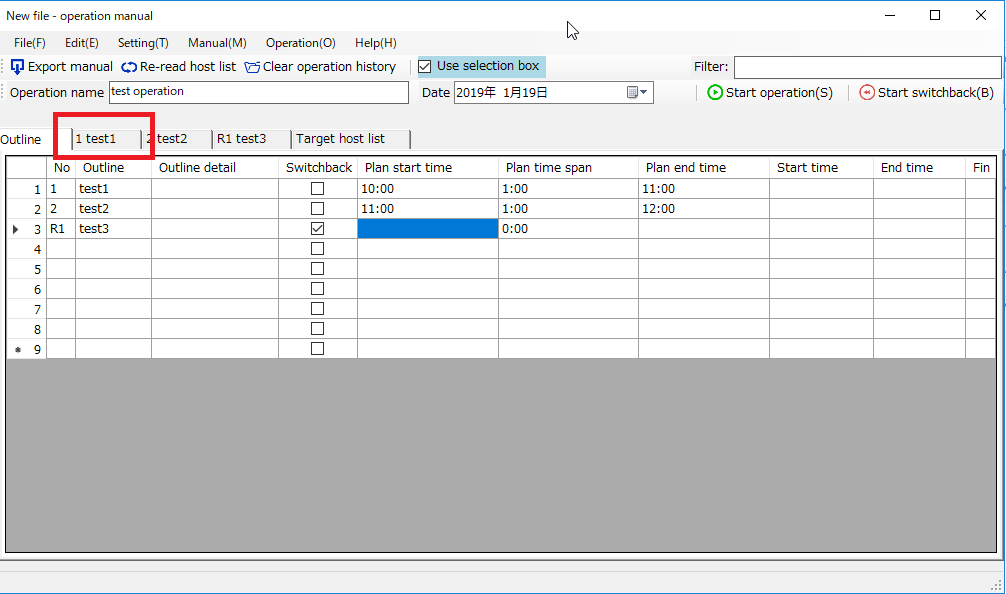Screen dimensions: 1006x594
Task: Open the File(F) menu
Action: [x=30, y=43]
